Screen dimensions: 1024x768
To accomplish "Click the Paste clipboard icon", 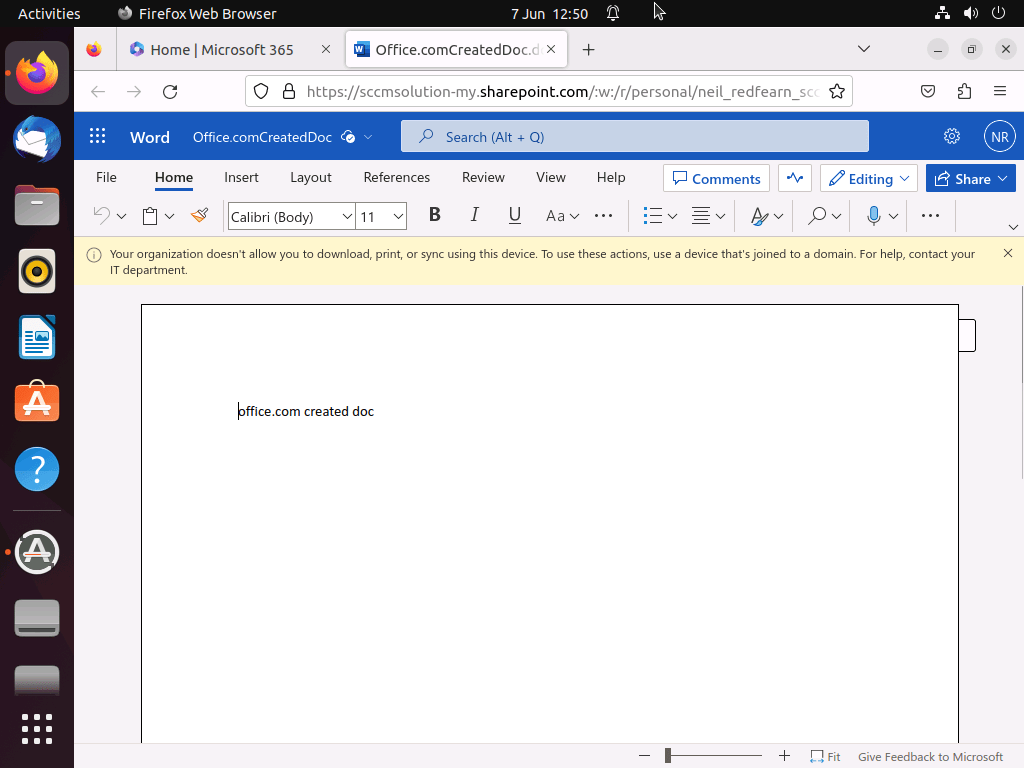I will pyautogui.click(x=150, y=215).
